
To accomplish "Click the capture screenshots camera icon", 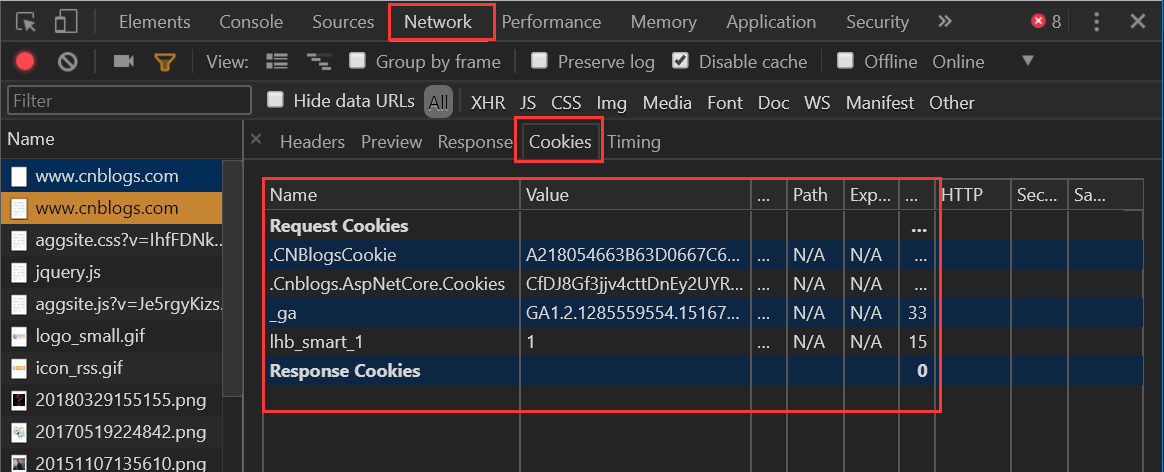I will (123, 62).
